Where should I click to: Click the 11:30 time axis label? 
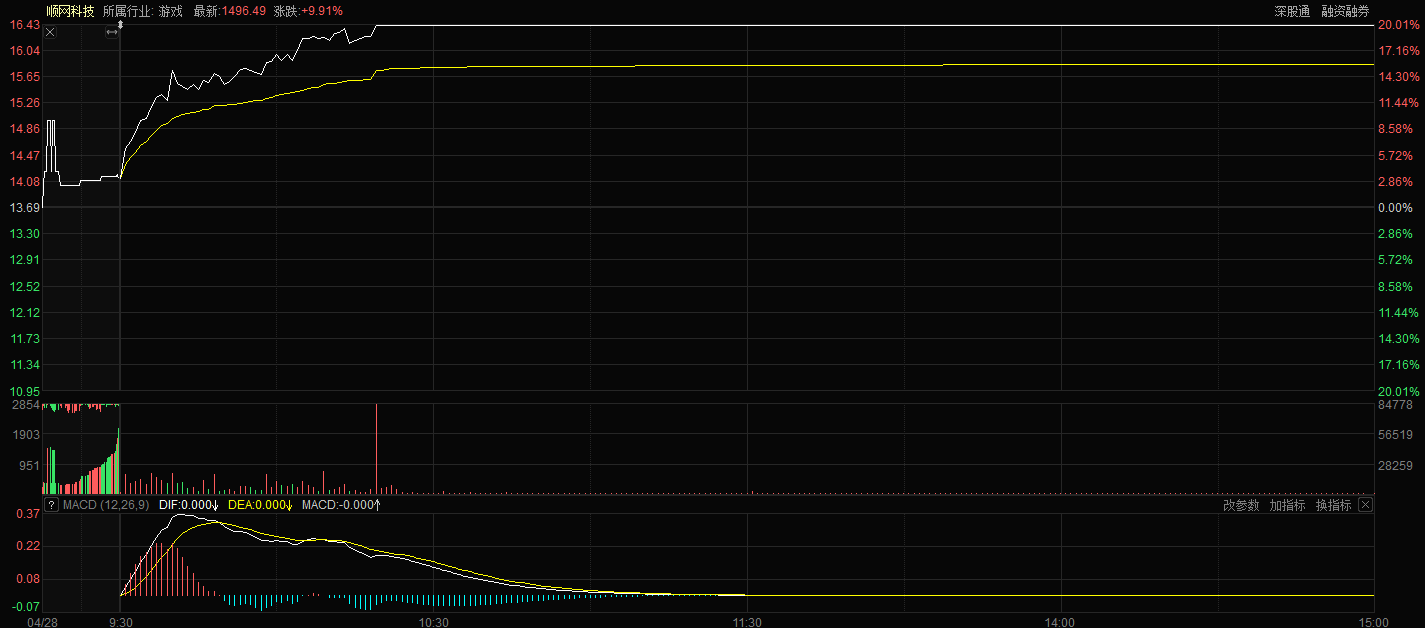coord(746,621)
